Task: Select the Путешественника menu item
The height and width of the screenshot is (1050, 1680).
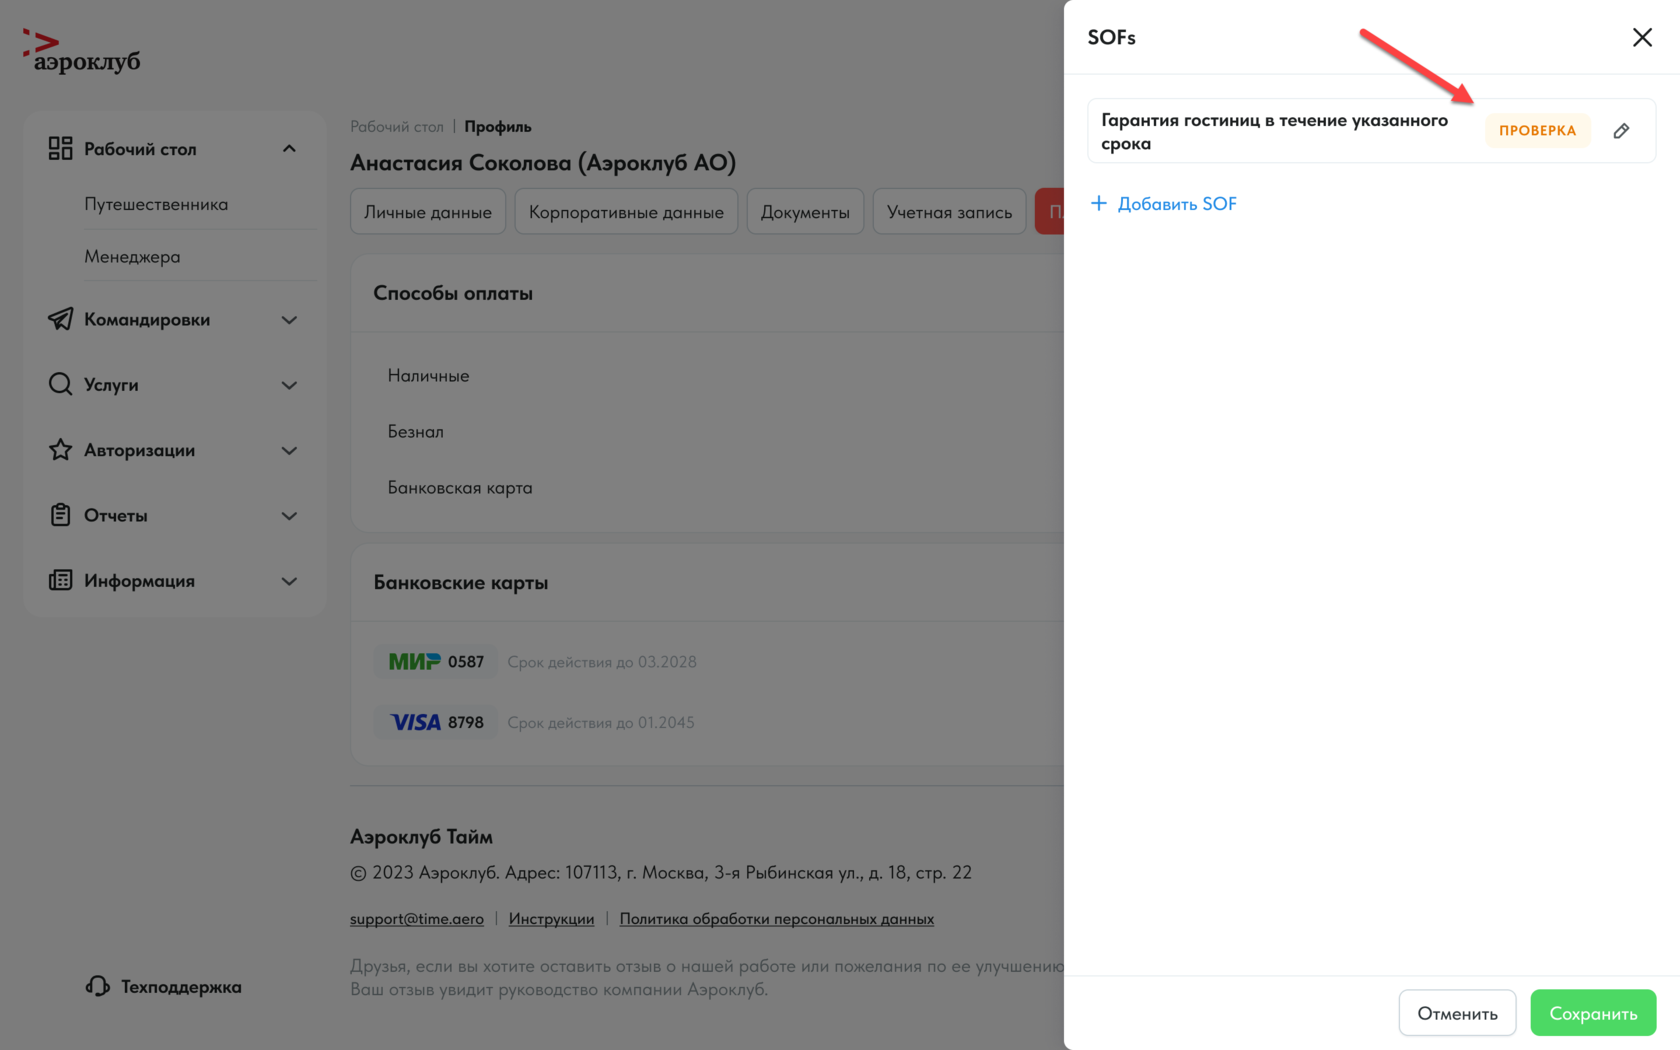Action: click(156, 204)
